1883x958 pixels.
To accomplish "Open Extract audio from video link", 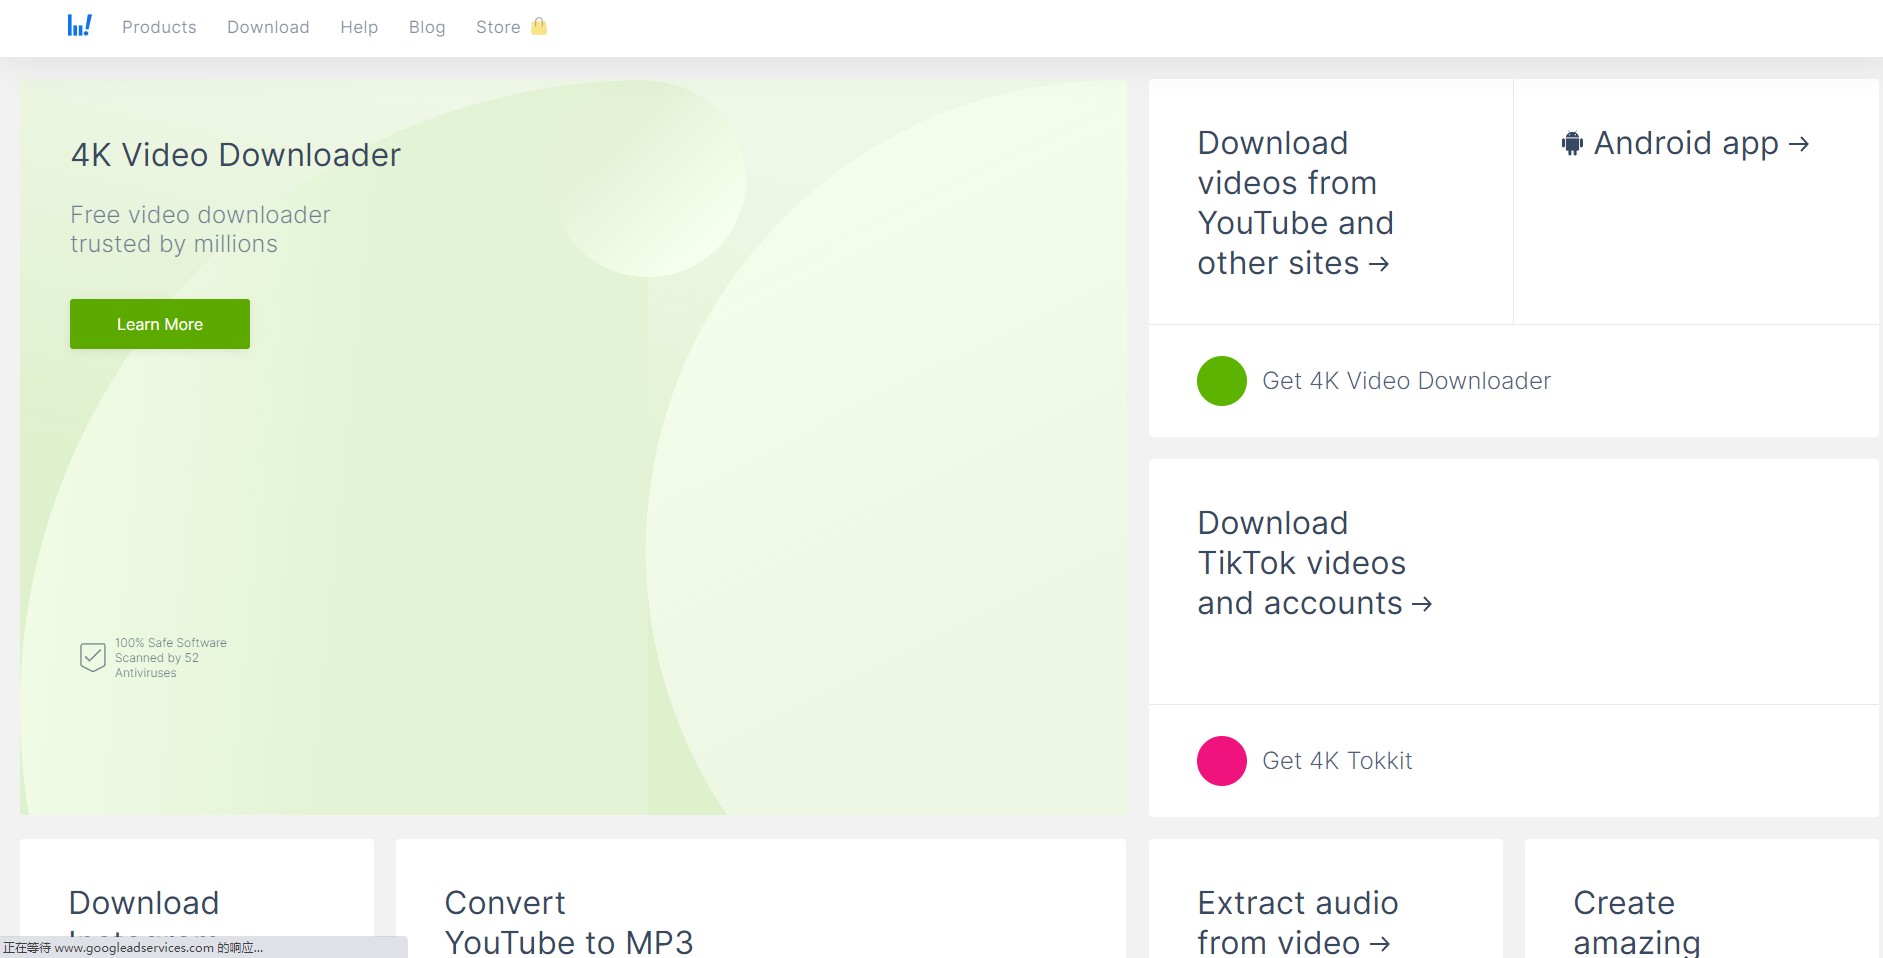I will 1298,922.
